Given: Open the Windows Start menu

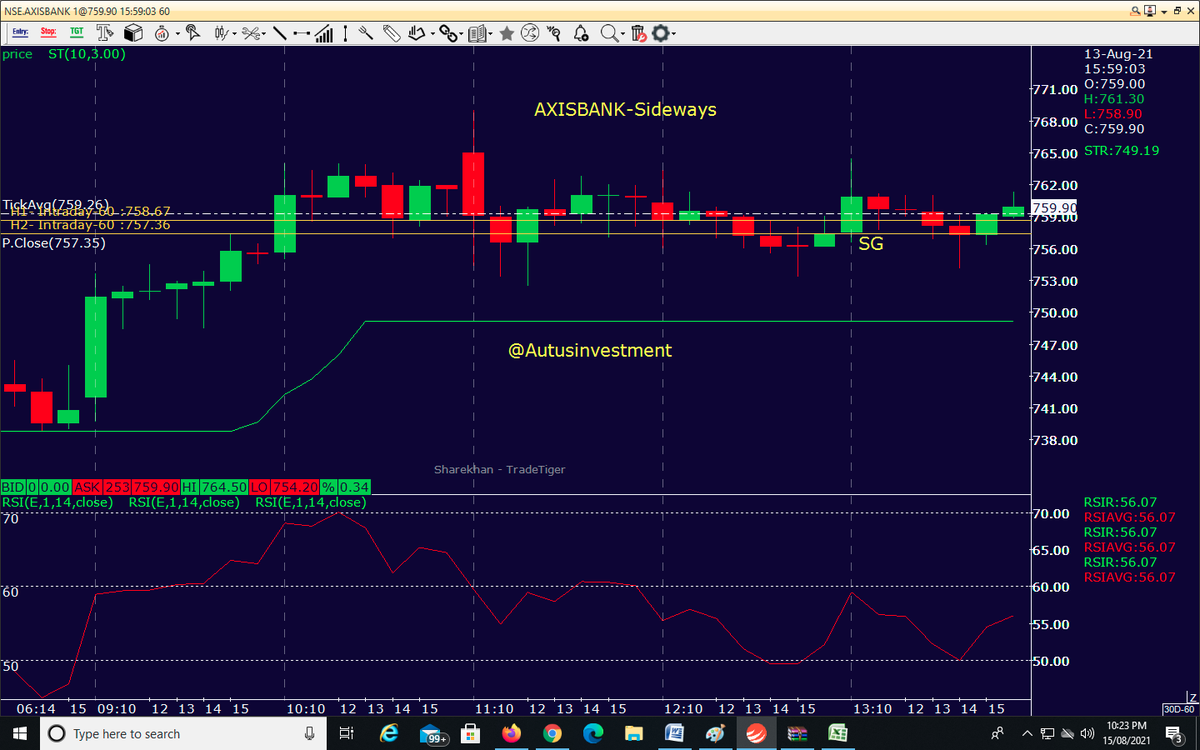Looking at the screenshot, I should (x=20, y=733).
